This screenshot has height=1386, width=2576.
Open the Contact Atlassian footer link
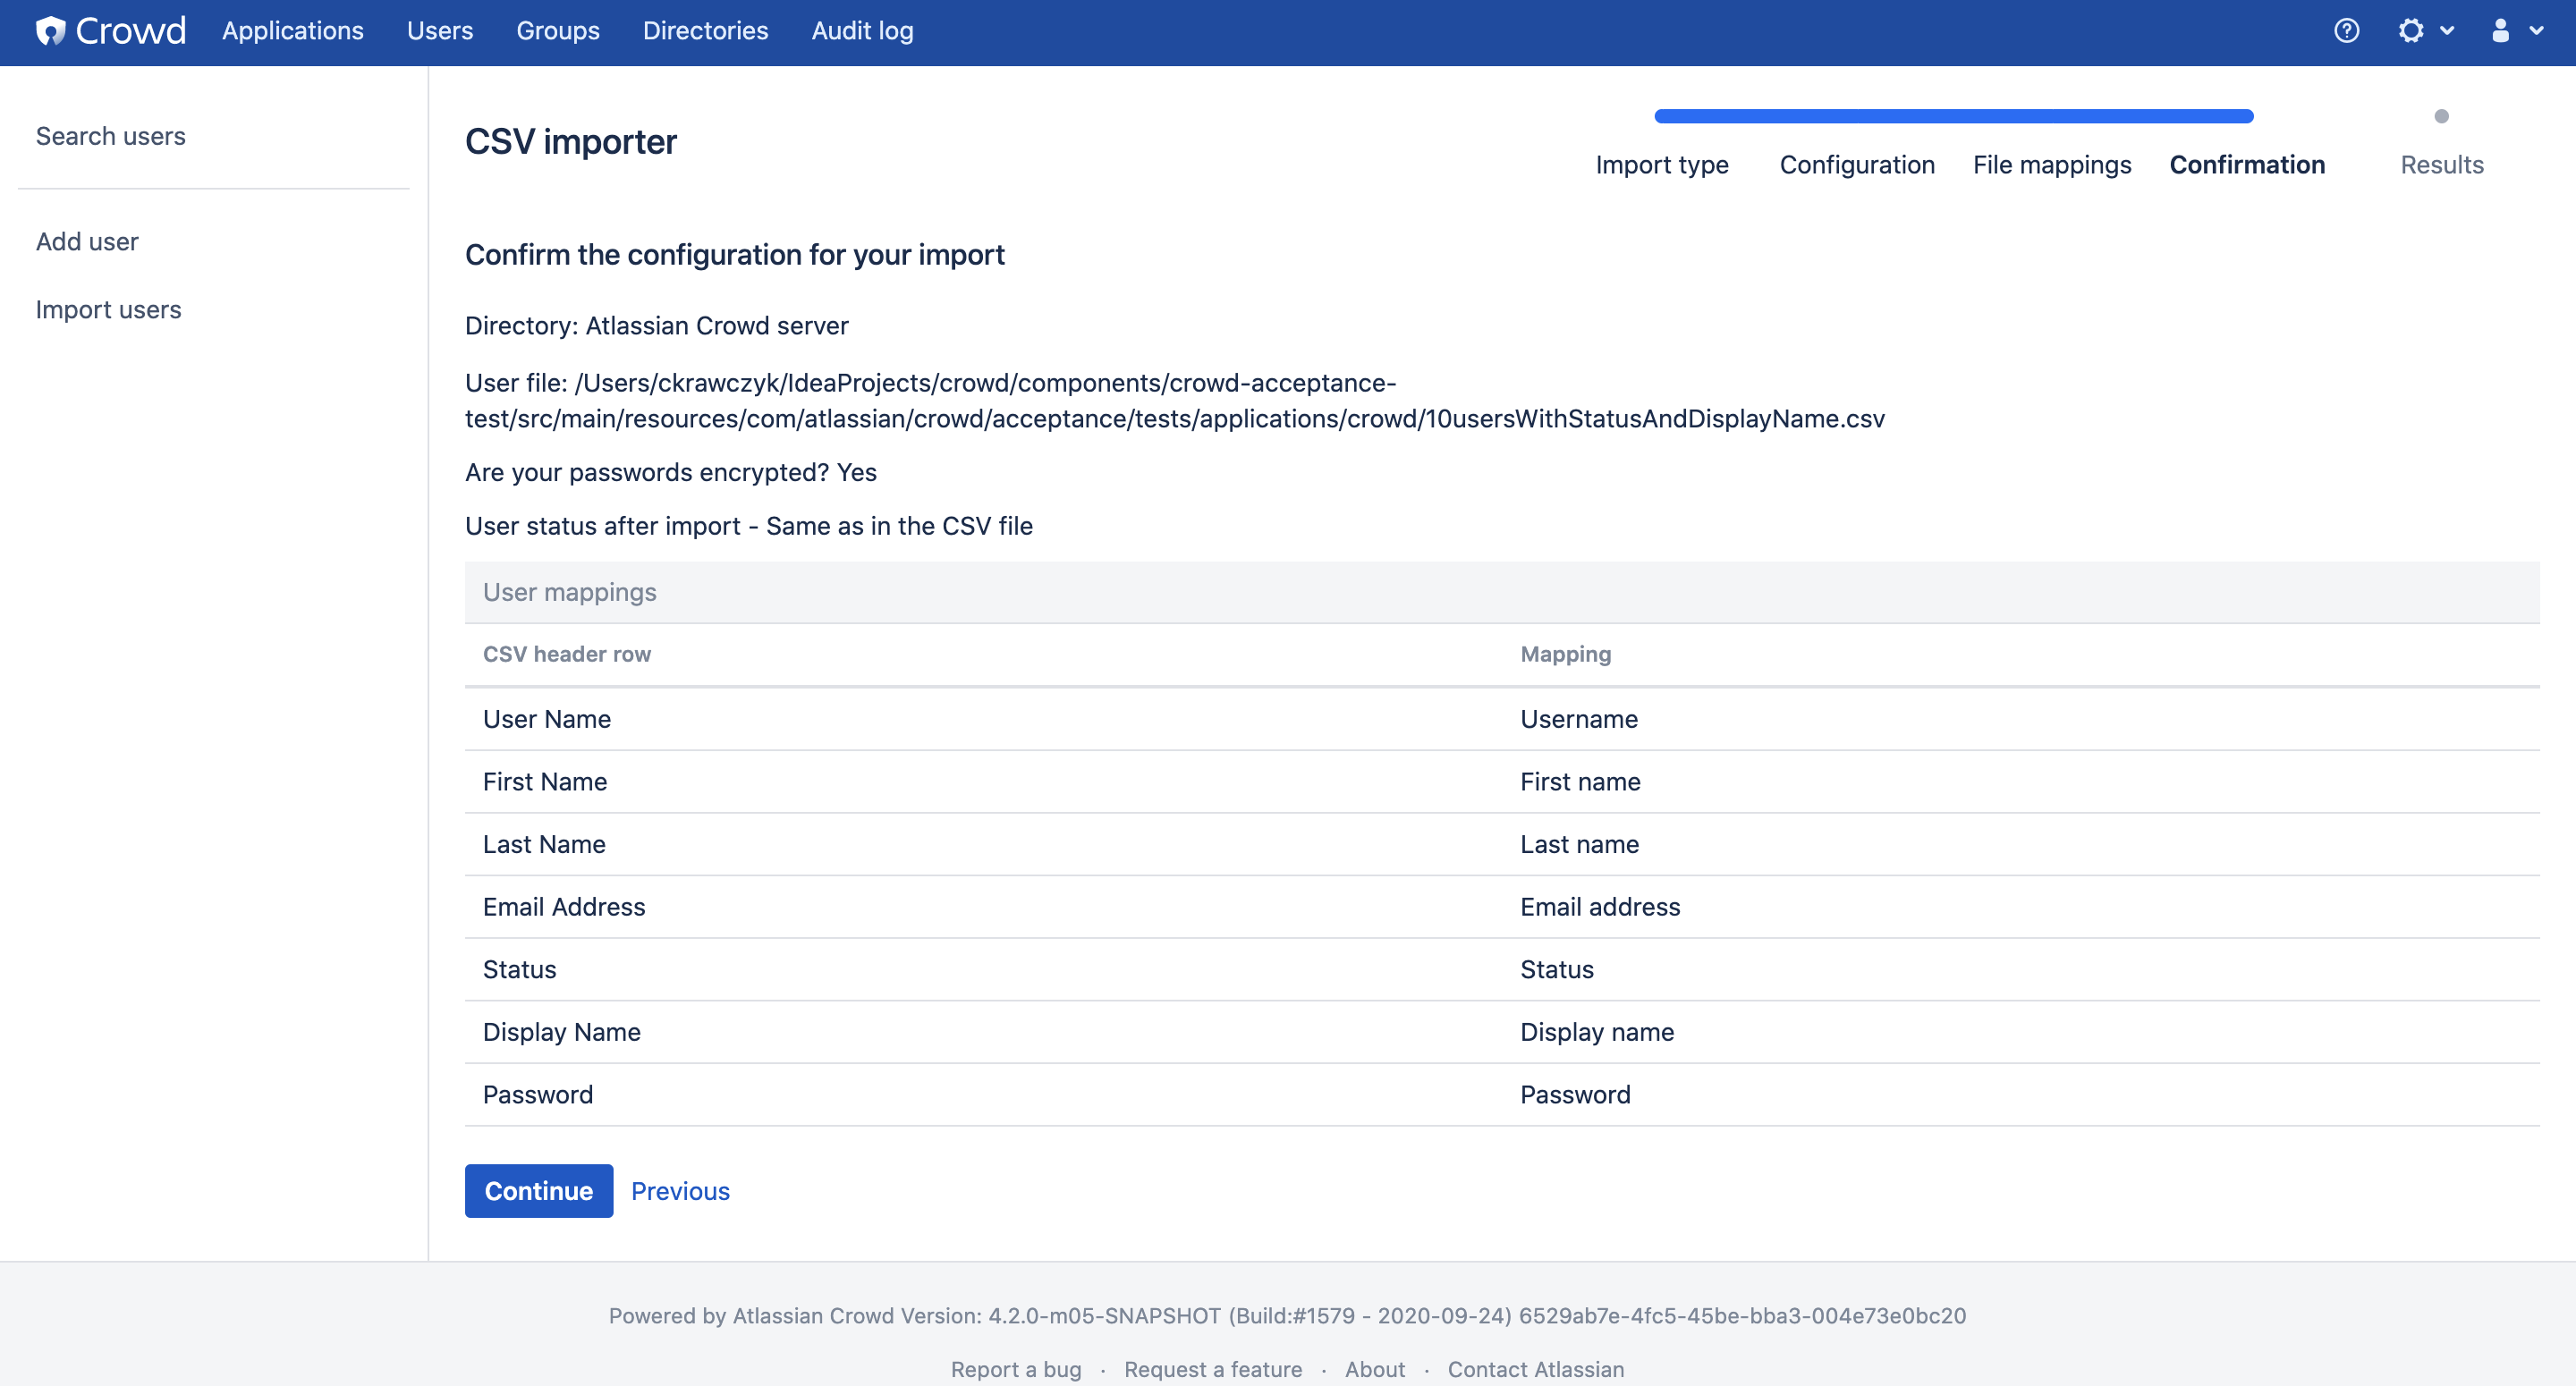click(1535, 1369)
